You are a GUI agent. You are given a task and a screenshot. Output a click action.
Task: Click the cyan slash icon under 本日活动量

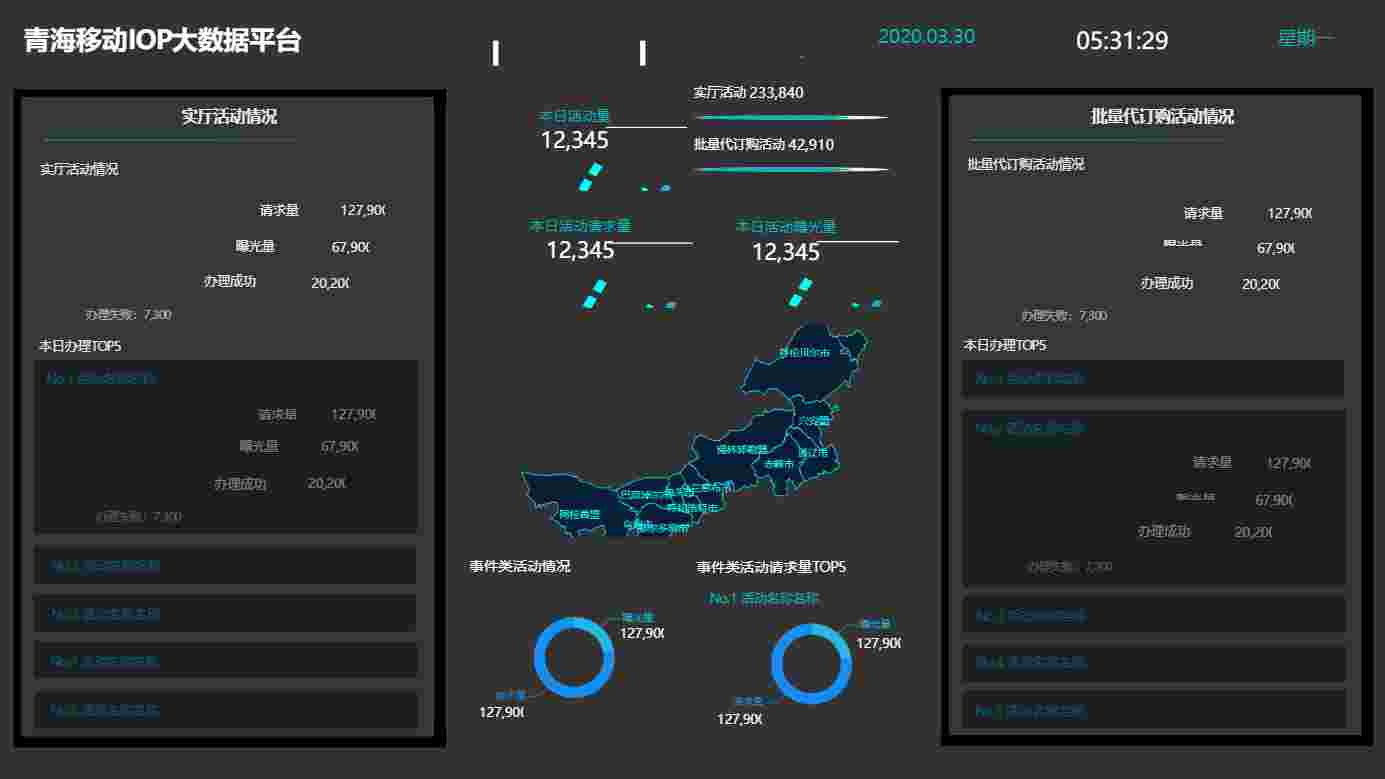[x=591, y=177]
